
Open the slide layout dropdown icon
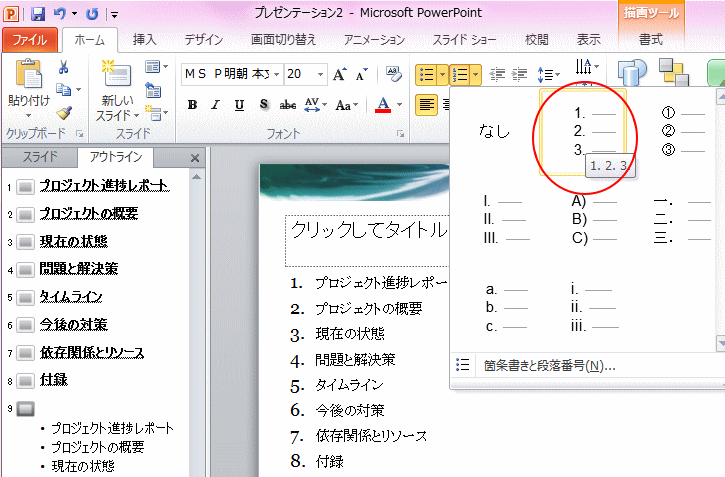coord(156,67)
